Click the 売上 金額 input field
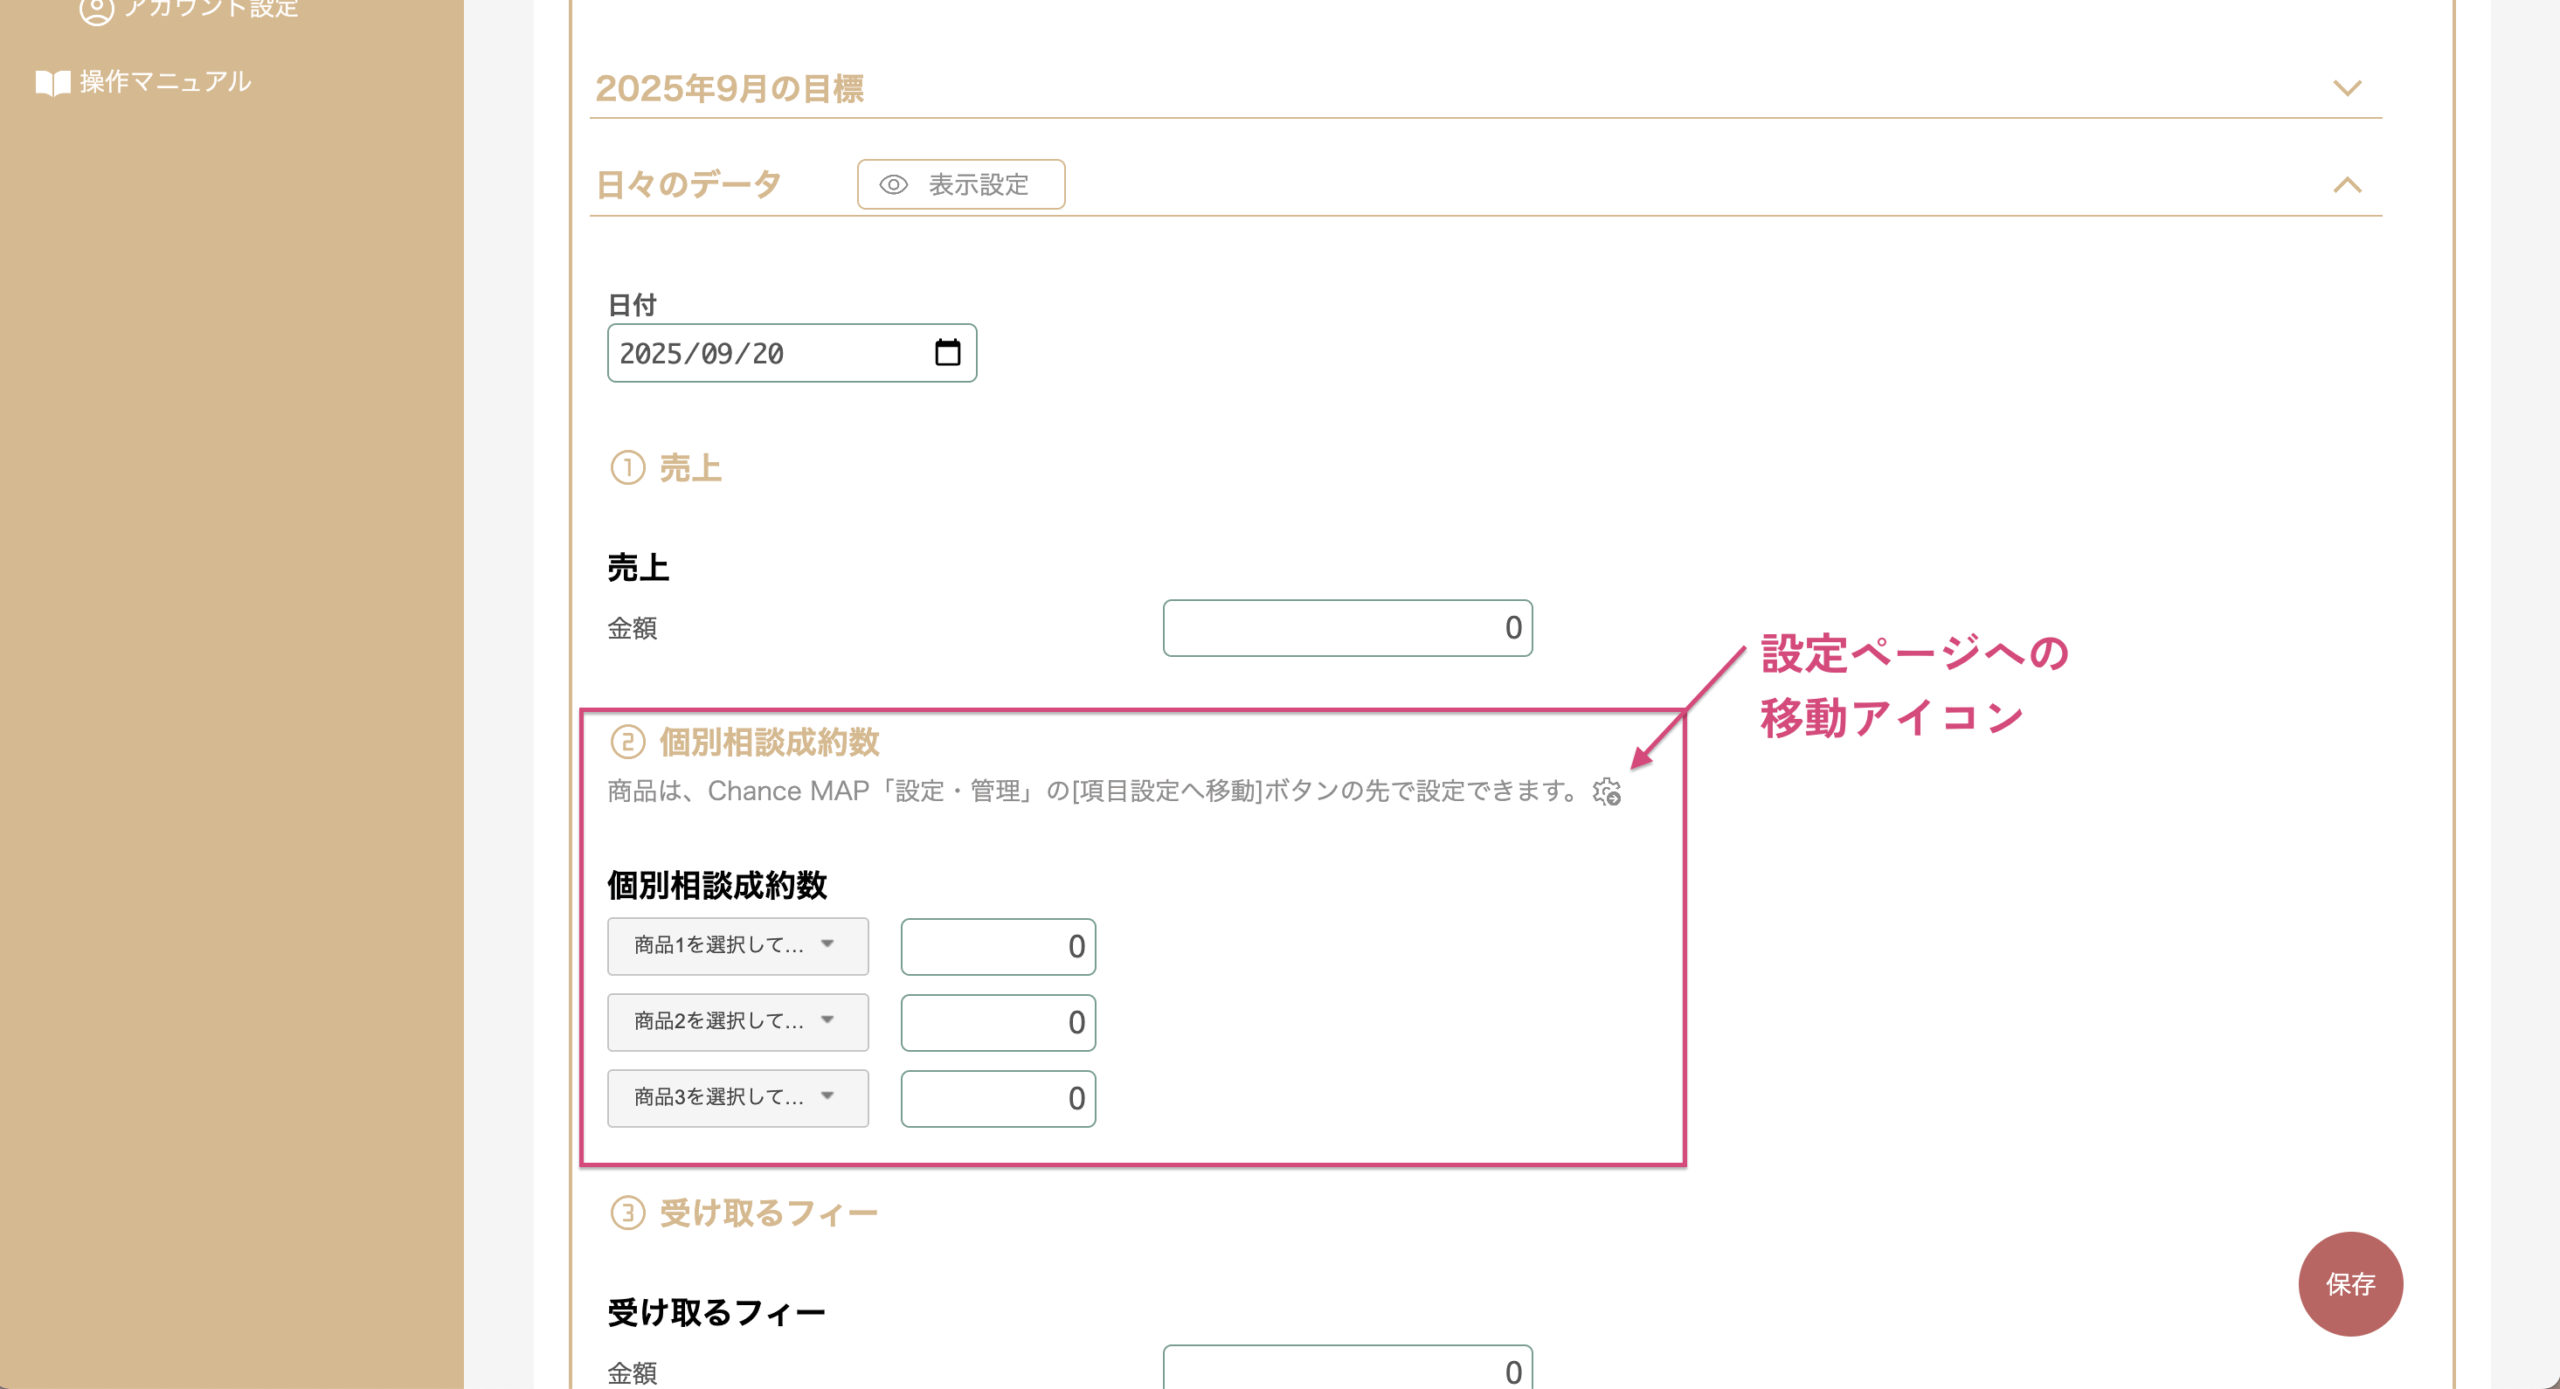Viewport: 2560px width, 1389px height. pos(1346,628)
